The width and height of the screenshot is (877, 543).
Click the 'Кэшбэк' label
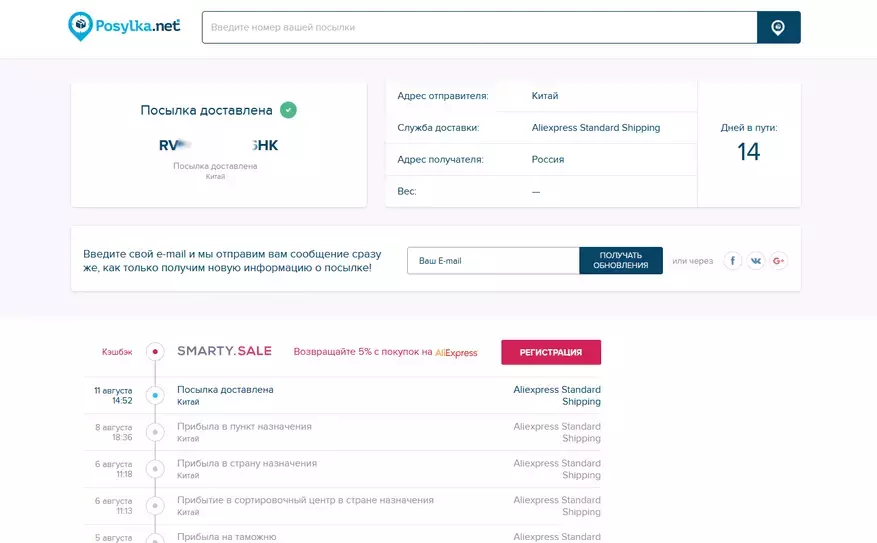(117, 352)
